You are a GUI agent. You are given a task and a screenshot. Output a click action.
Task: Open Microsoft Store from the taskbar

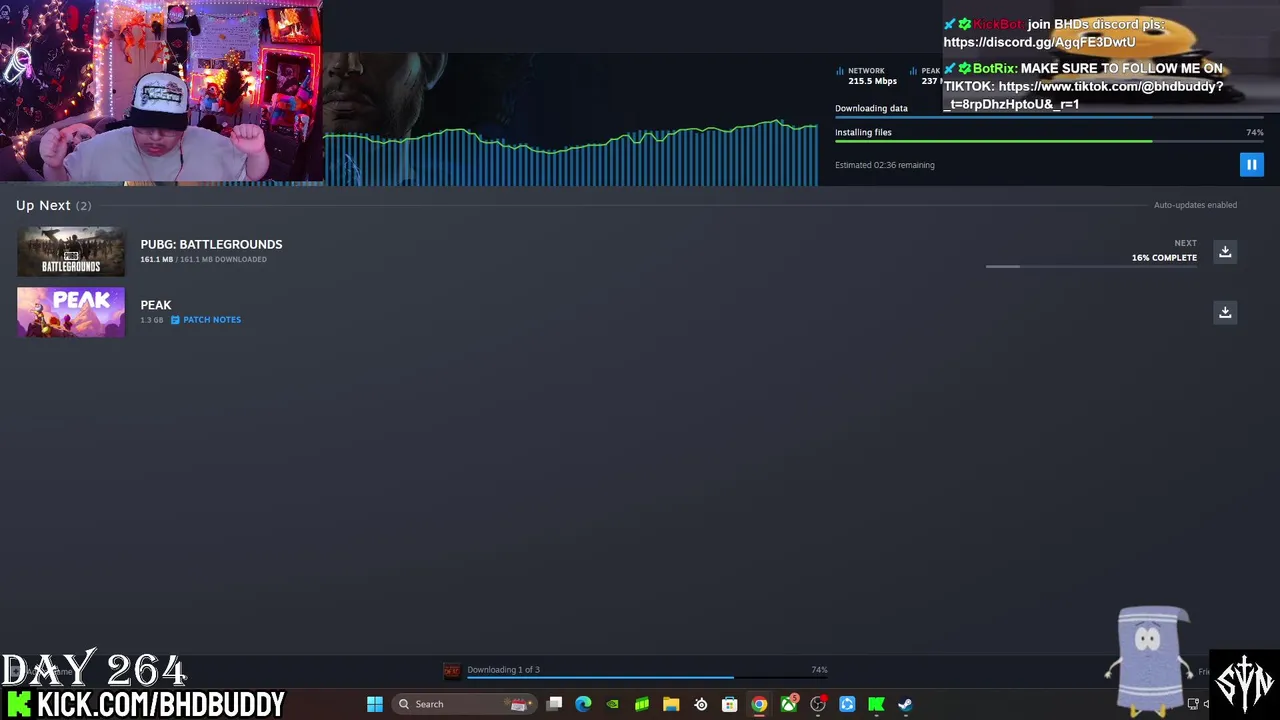pos(730,704)
